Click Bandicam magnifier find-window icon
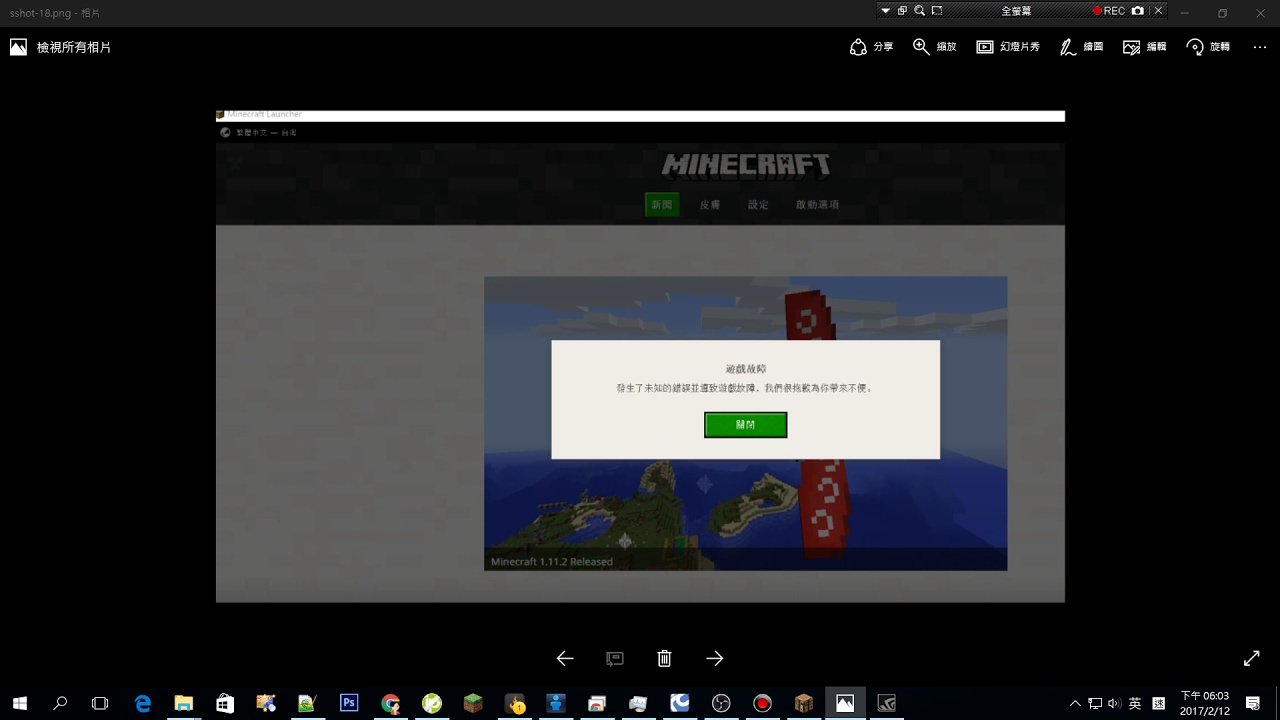Screen dimensions: 1280x720 pos(919,10)
